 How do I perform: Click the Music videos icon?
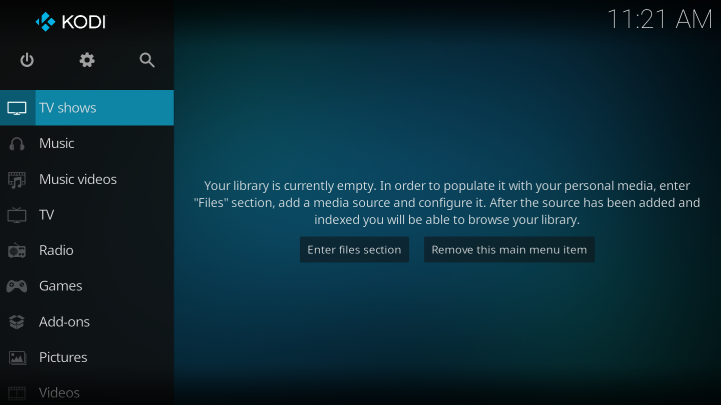(x=17, y=180)
